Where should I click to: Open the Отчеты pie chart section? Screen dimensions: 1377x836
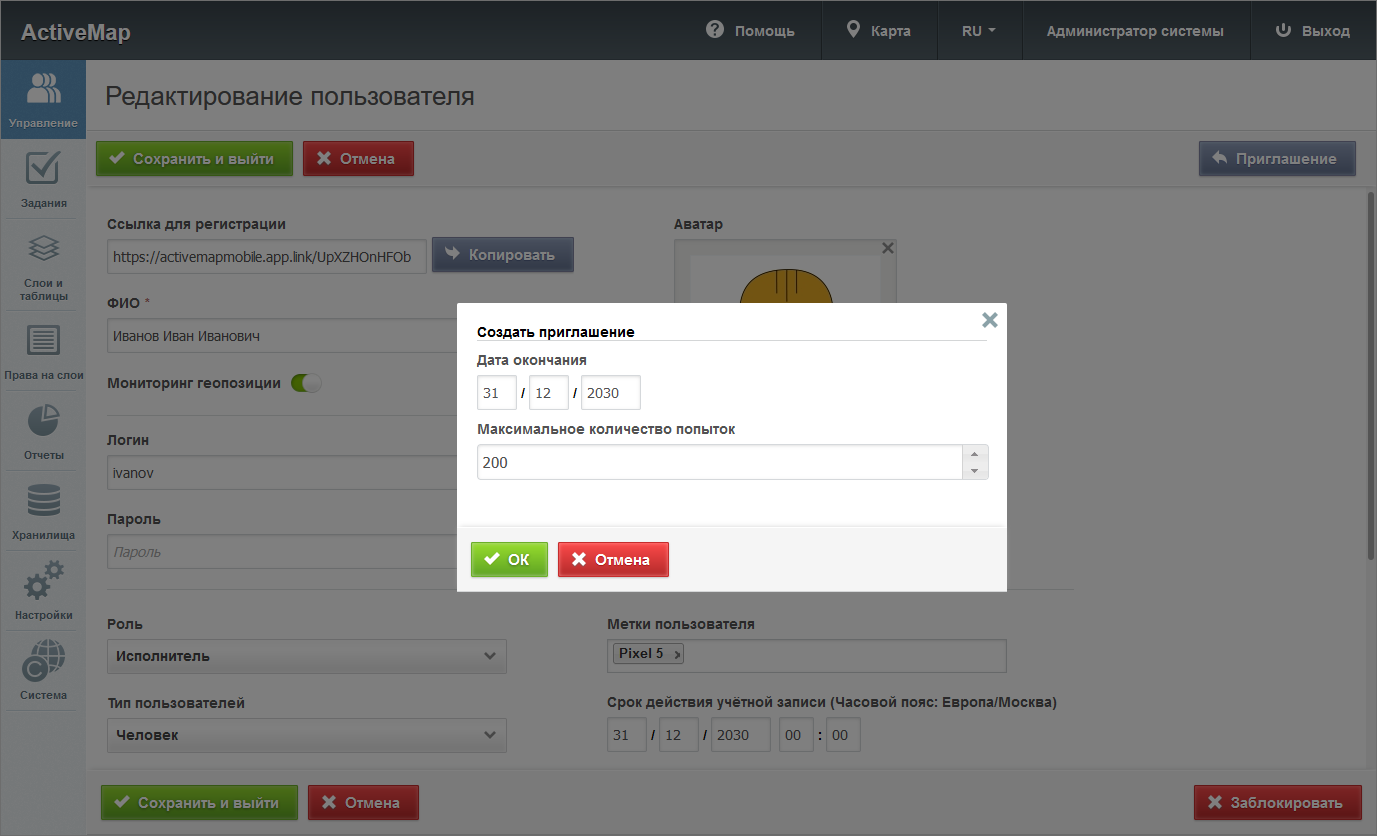(x=43, y=432)
